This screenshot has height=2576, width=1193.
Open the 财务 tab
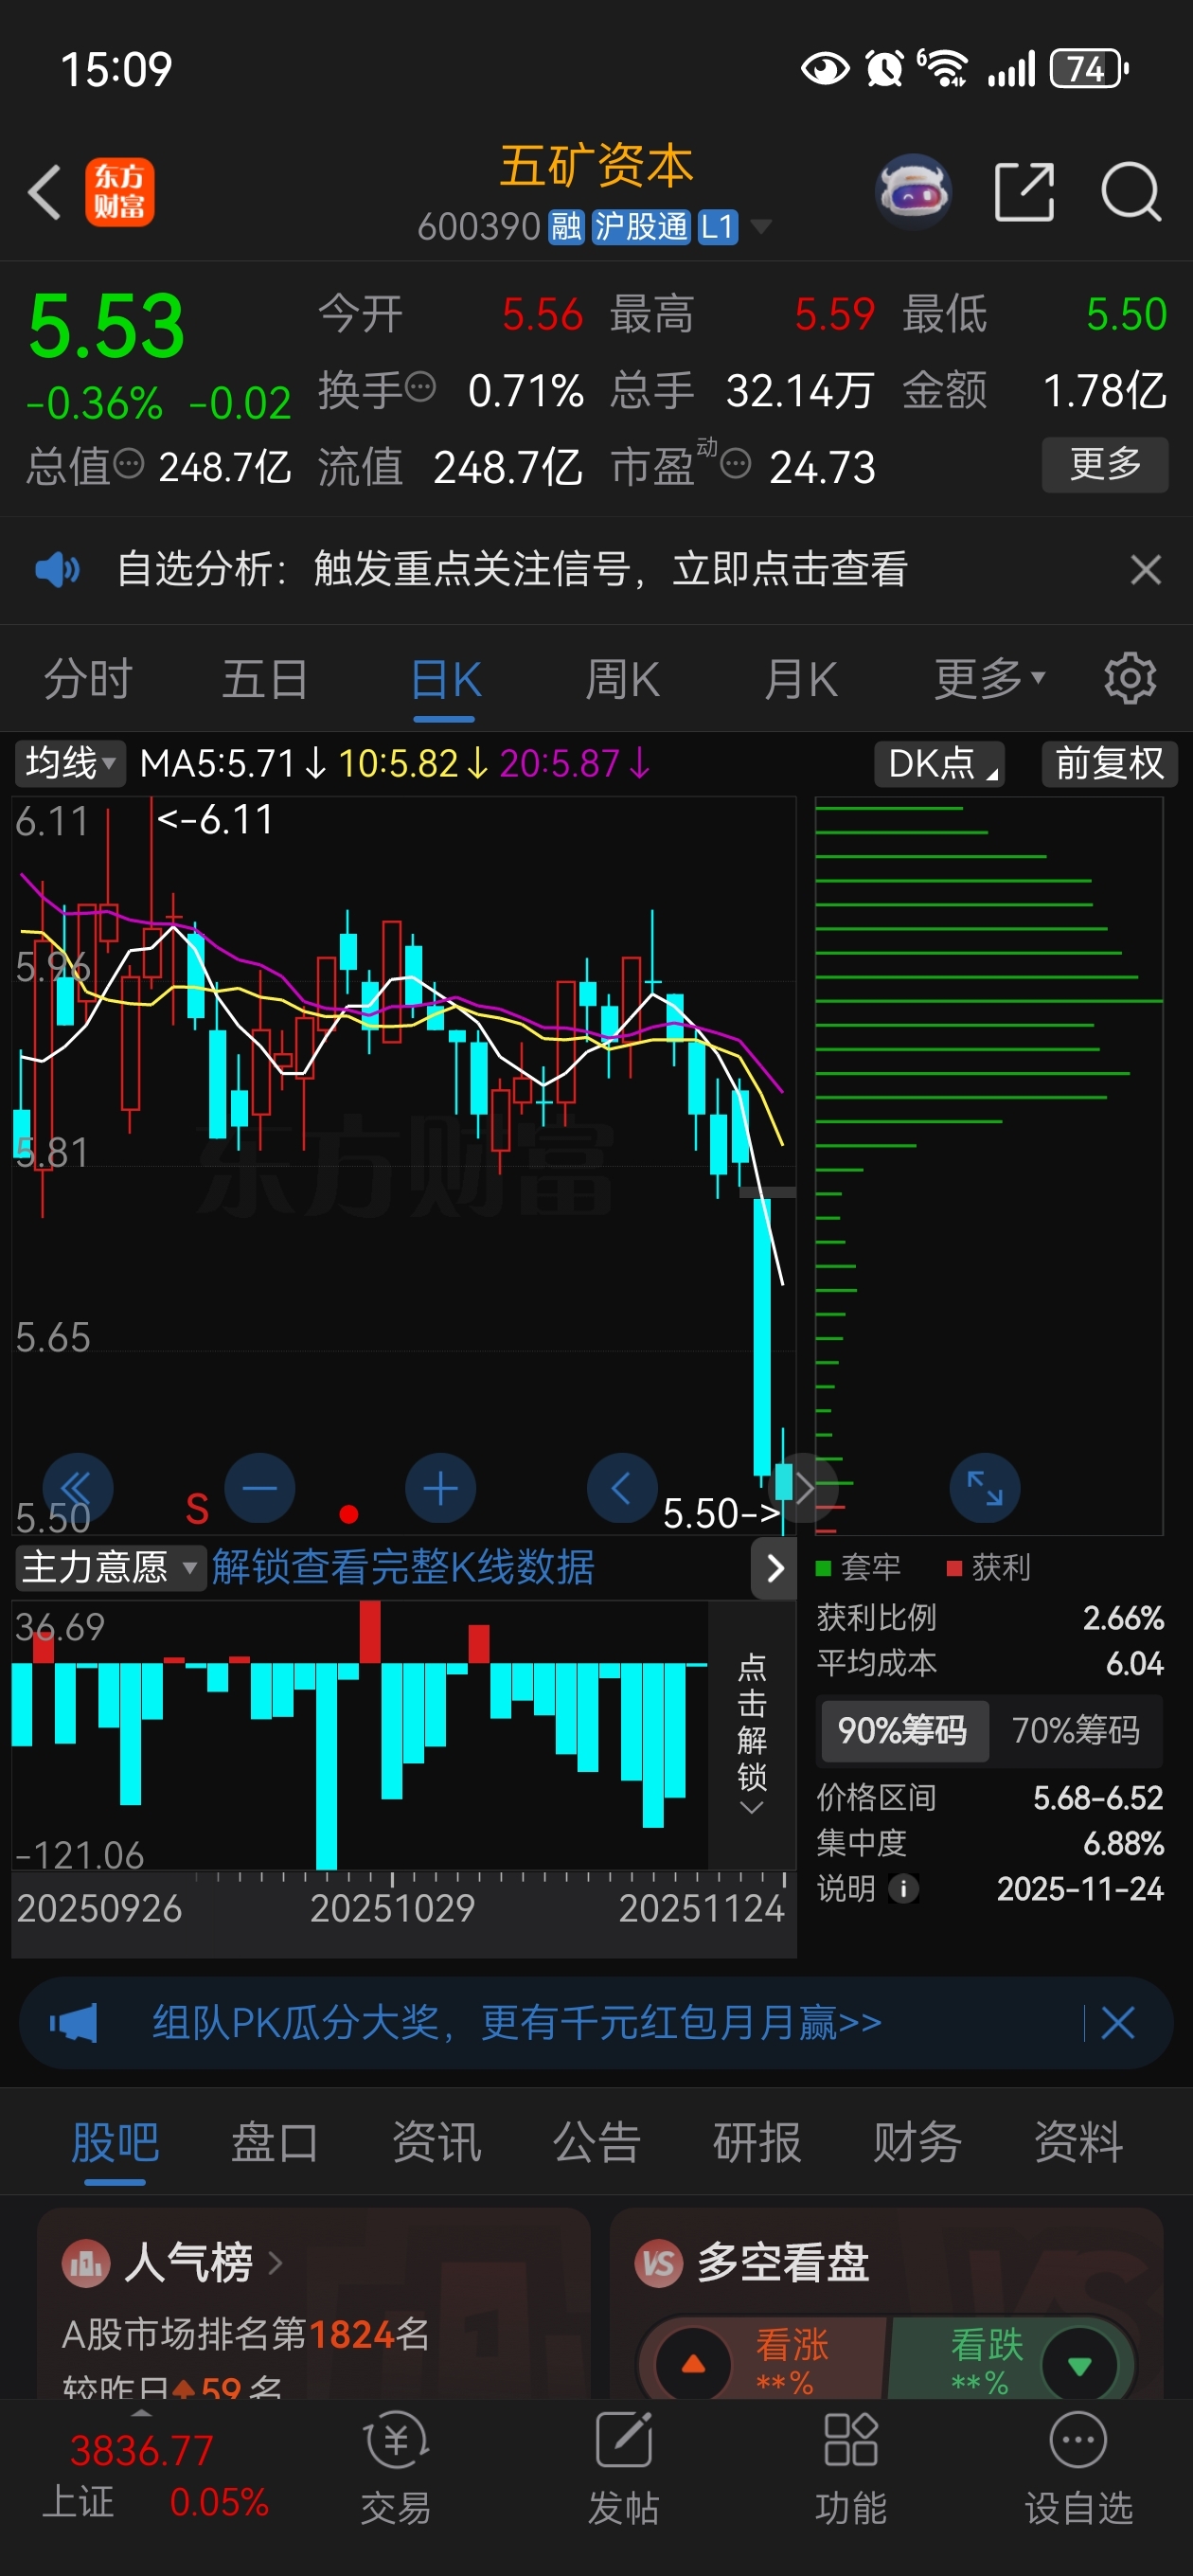coord(917,2142)
